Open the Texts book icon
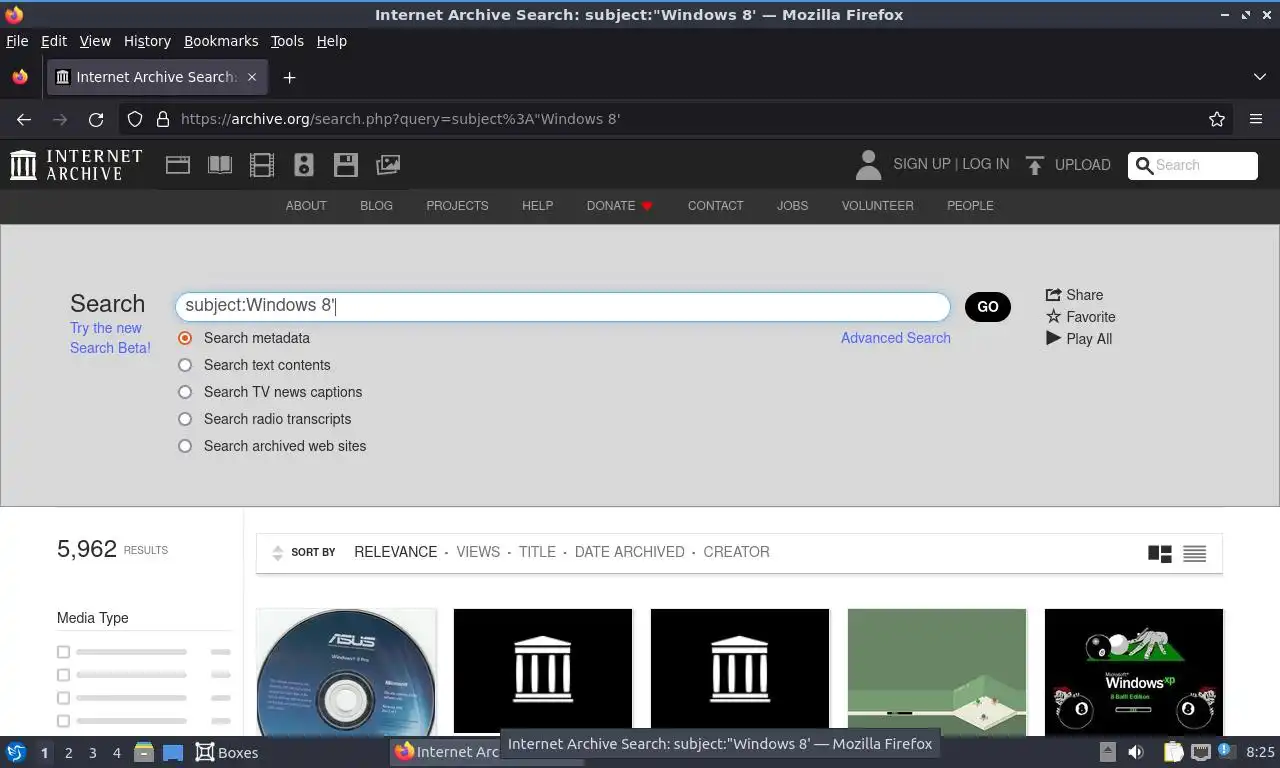This screenshot has width=1280, height=768. click(220, 165)
